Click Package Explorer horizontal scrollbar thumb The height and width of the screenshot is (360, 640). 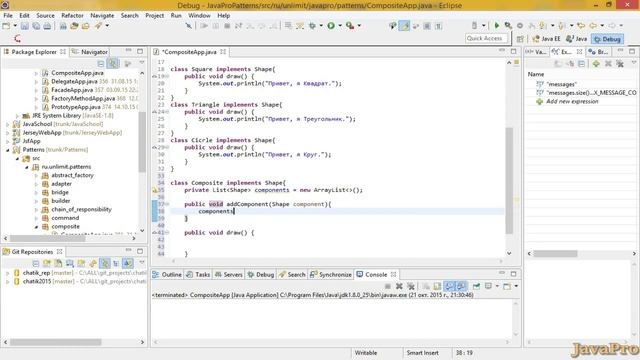pyautogui.click(x=48, y=238)
